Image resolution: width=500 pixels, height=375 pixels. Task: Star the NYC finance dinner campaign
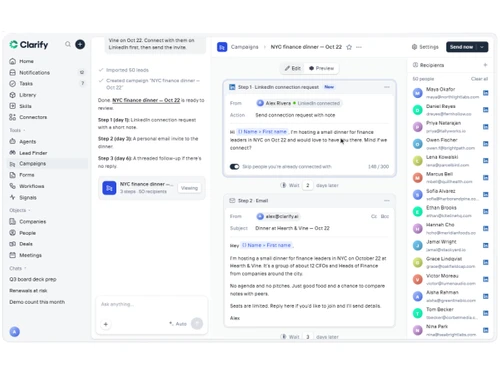pyautogui.click(x=349, y=47)
